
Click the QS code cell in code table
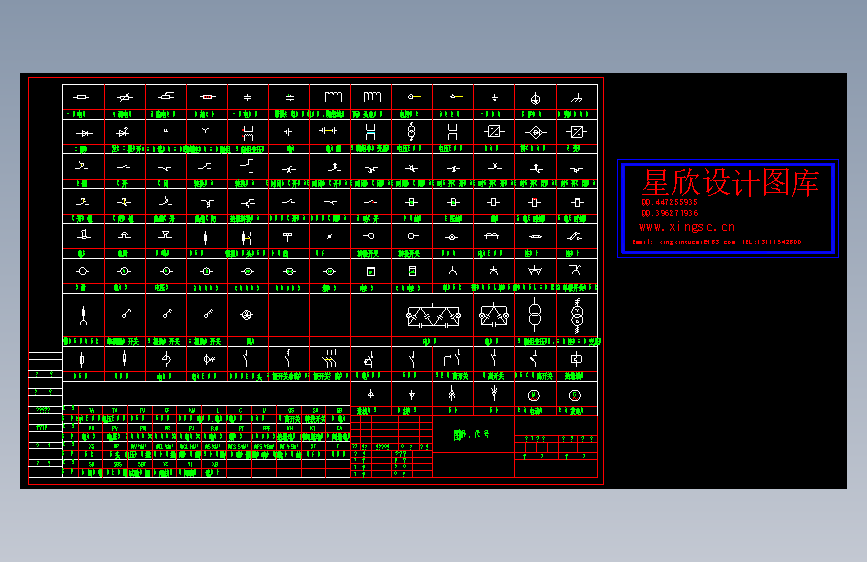click(291, 410)
